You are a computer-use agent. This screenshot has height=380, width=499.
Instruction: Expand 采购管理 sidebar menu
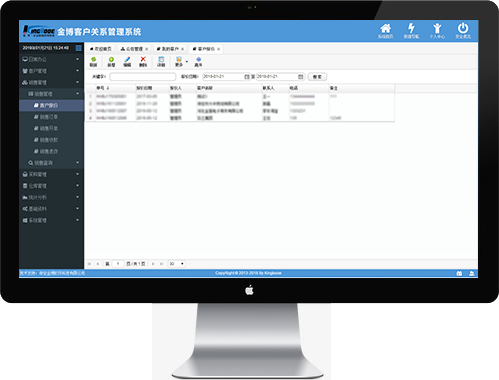pos(51,174)
